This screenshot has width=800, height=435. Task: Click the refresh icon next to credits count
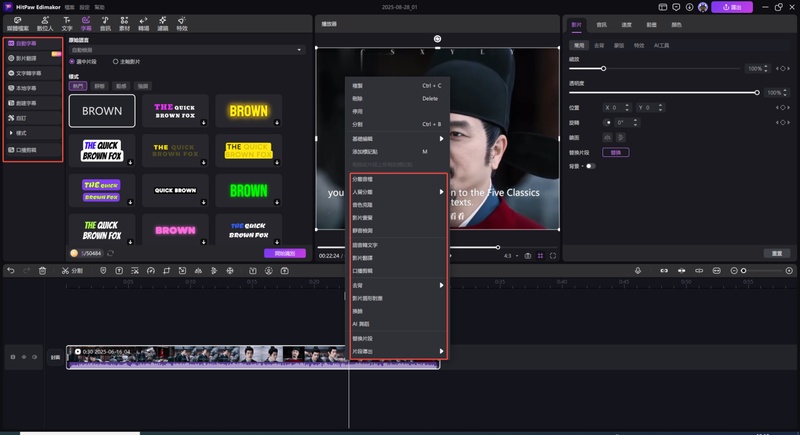point(110,253)
